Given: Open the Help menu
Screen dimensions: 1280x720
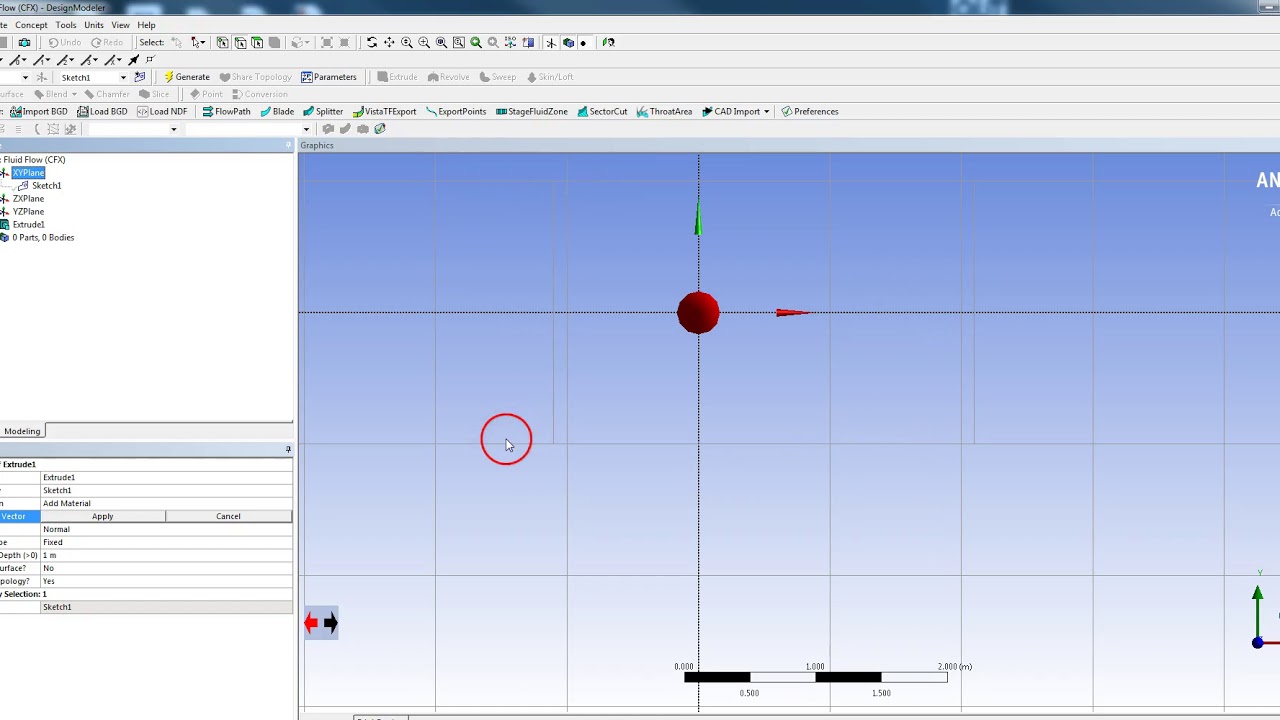Looking at the screenshot, I should click(x=146, y=25).
